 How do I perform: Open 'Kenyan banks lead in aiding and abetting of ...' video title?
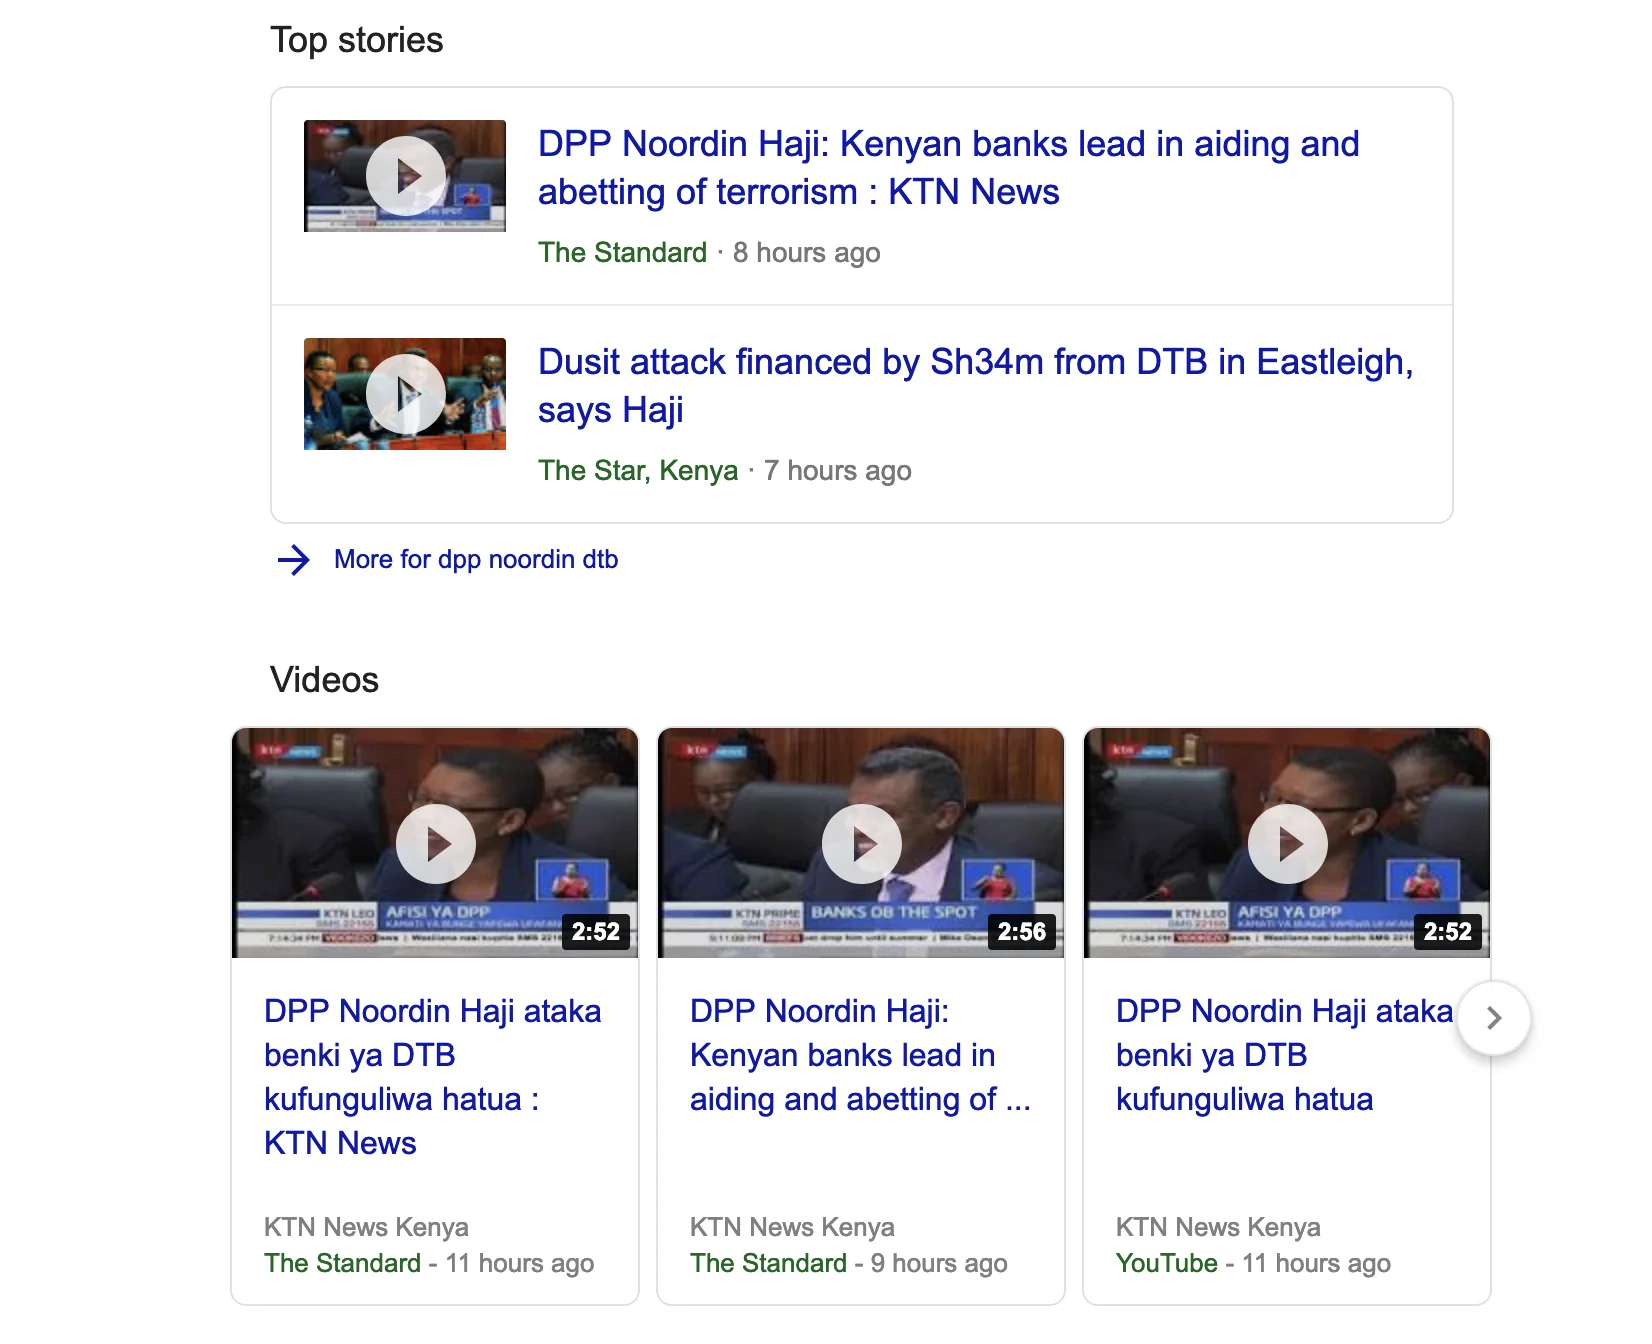pos(859,1055)
